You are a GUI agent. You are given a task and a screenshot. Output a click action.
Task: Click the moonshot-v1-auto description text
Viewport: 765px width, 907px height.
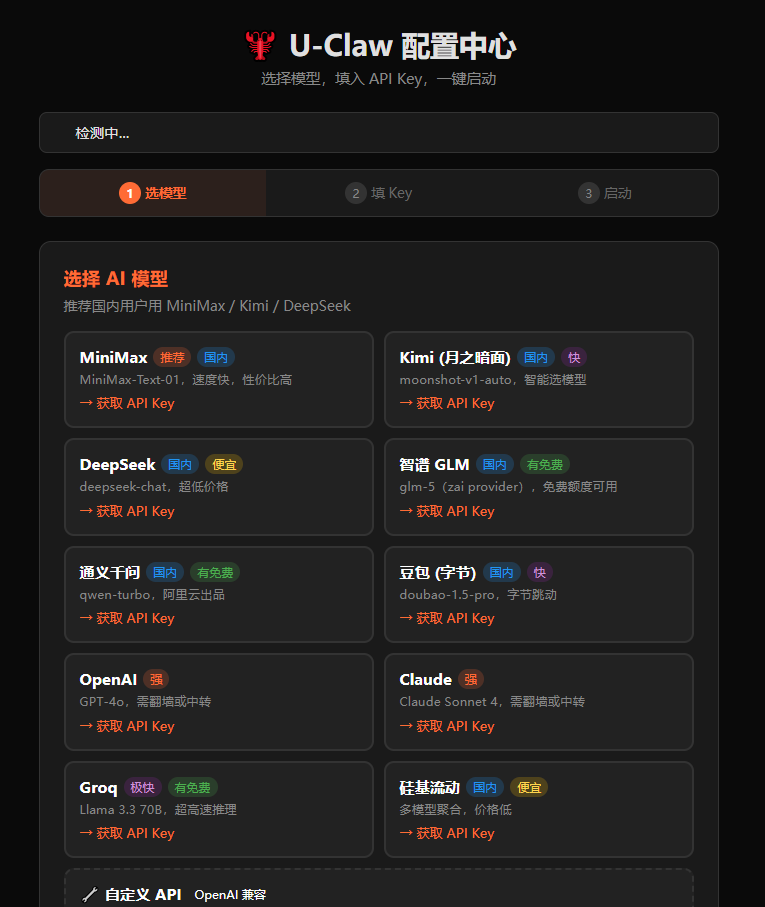coord(493,380)
